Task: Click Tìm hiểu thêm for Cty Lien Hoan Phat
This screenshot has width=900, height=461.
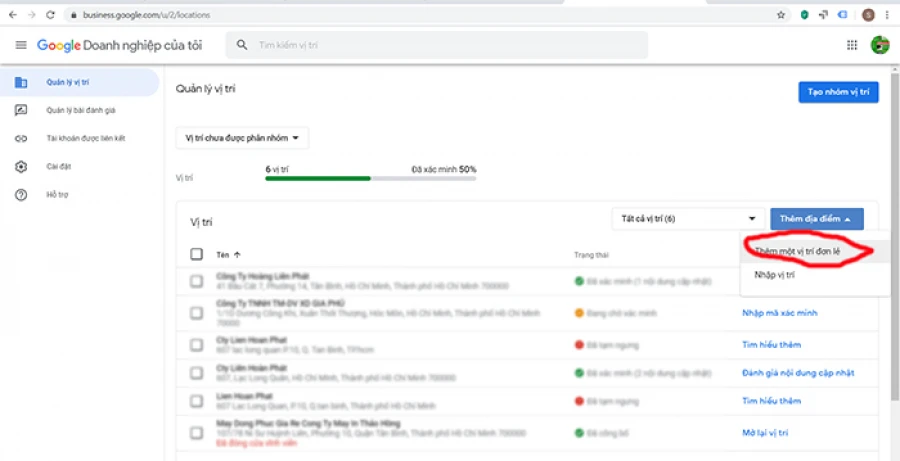Action: (x=771, y=344)
